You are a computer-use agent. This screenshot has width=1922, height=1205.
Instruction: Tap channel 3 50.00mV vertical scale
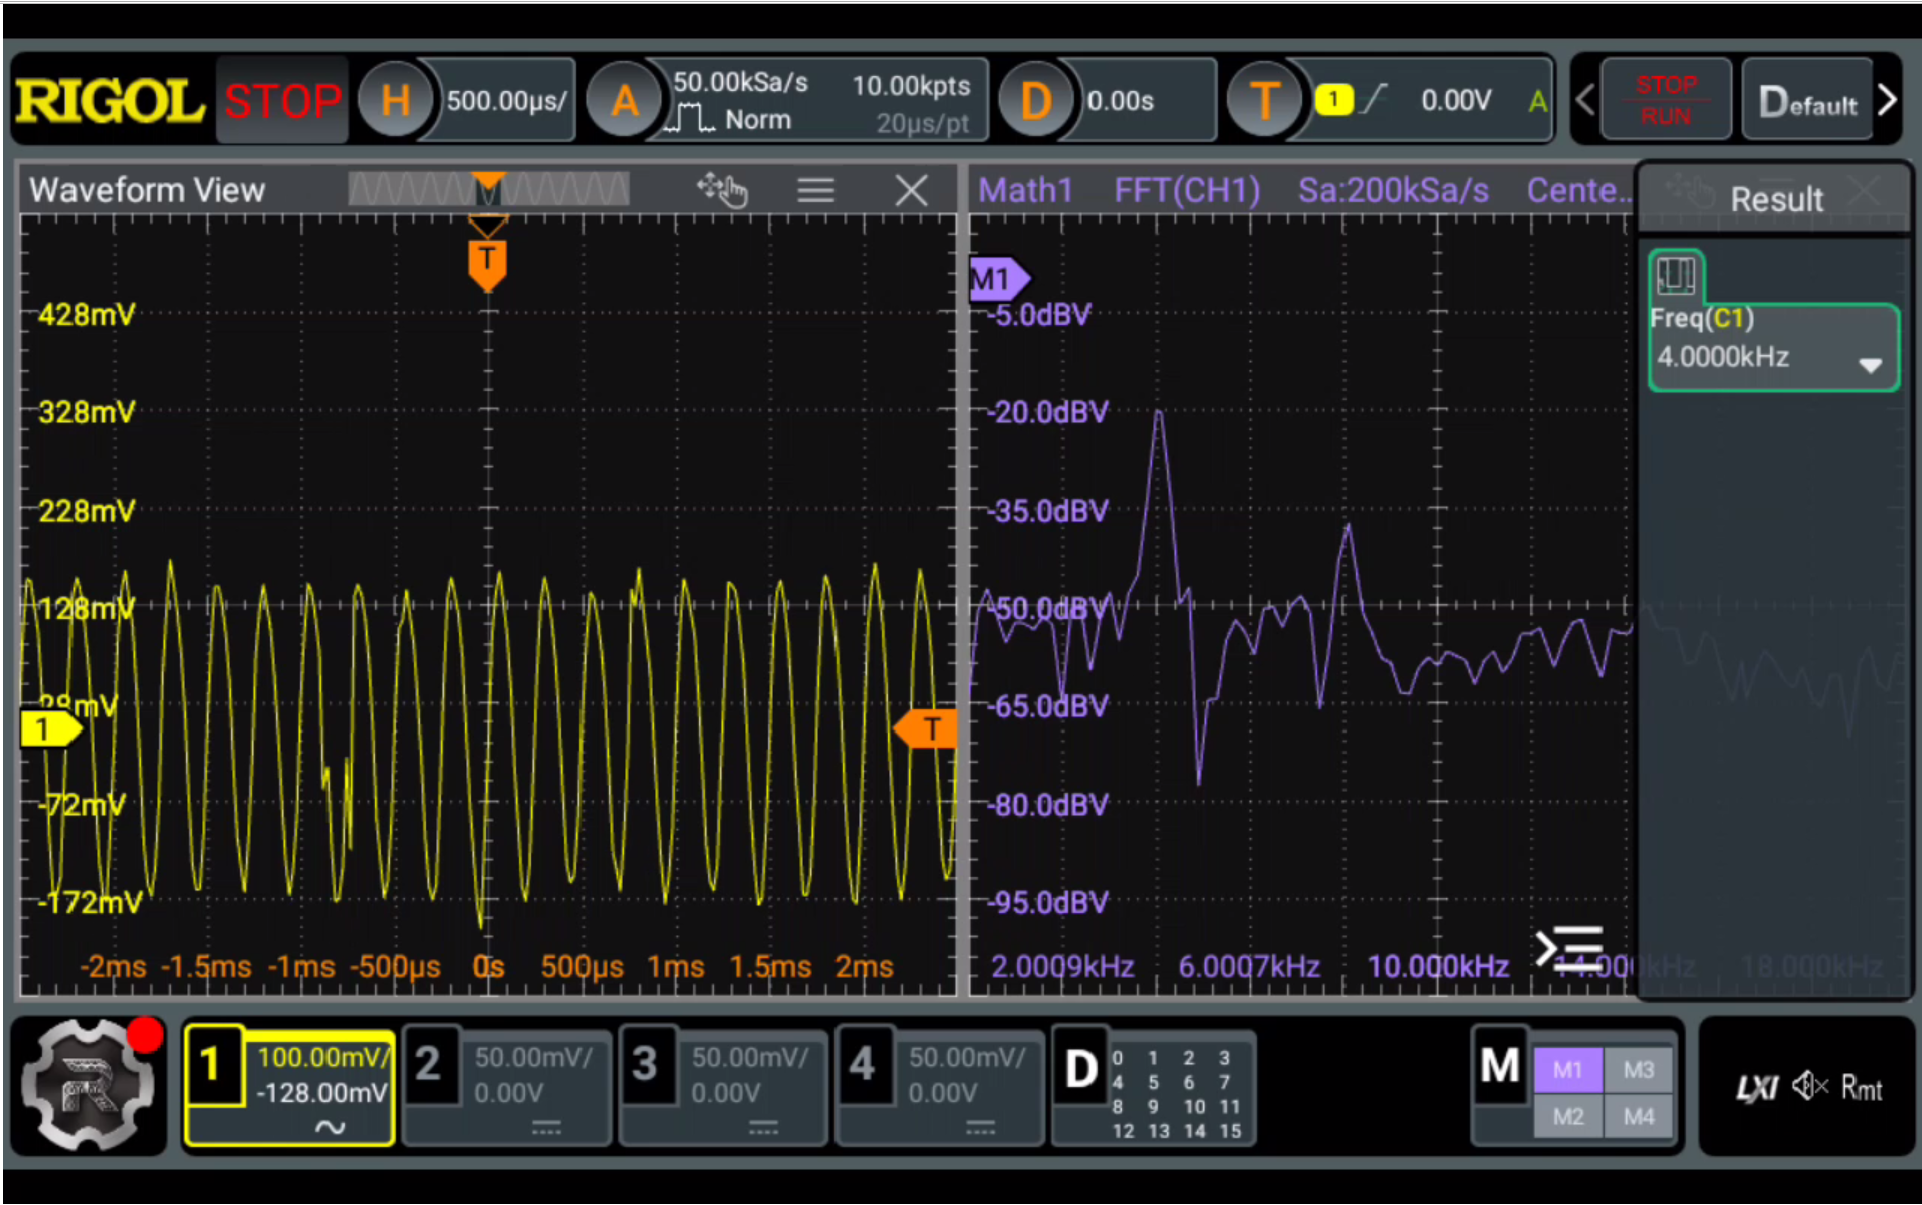750,1058
